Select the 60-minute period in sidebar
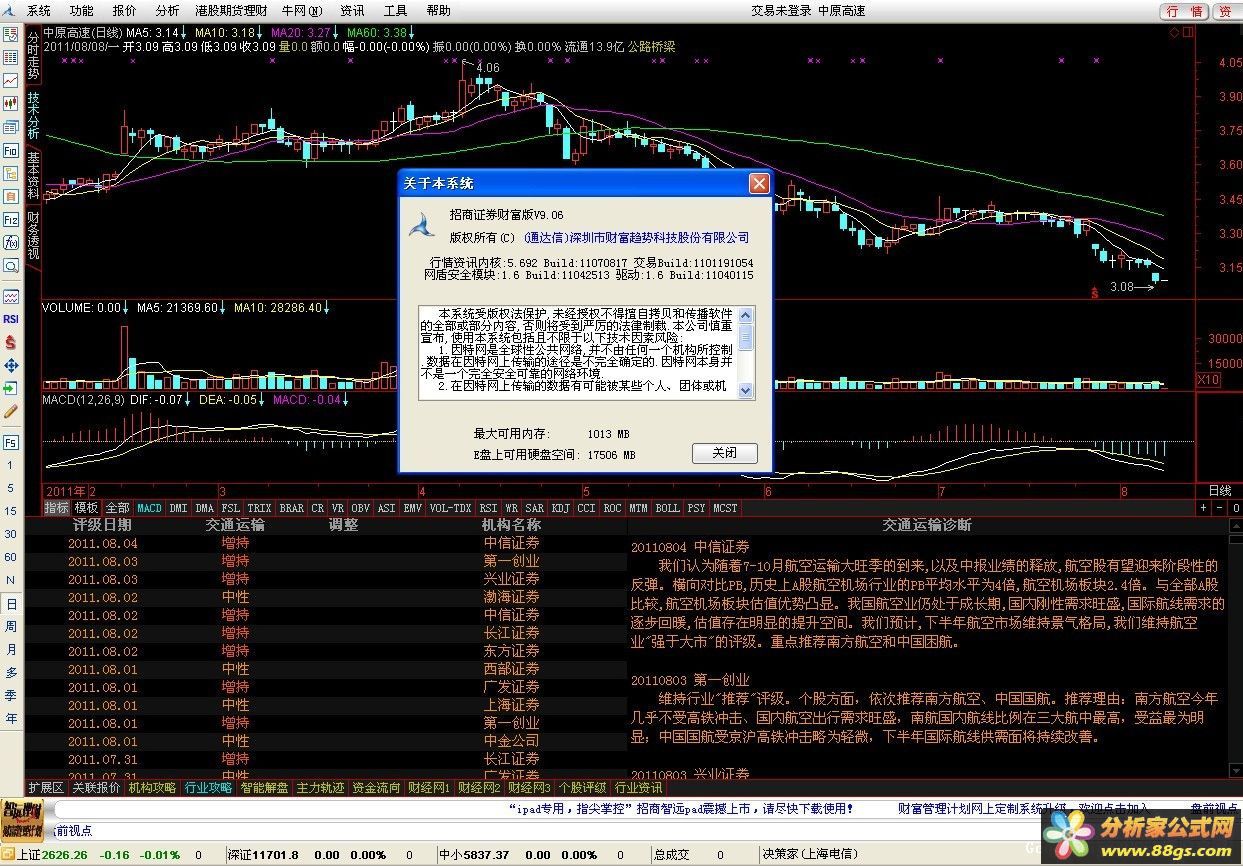Viewport: 1243px width, 866px height. pos(11,557)
